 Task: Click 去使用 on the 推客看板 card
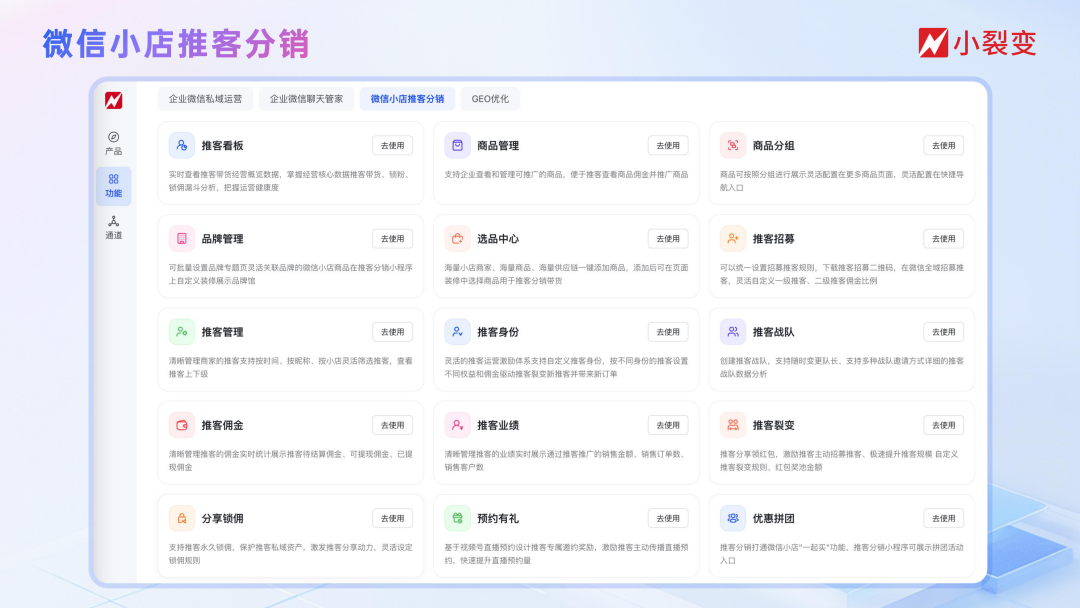391,145
